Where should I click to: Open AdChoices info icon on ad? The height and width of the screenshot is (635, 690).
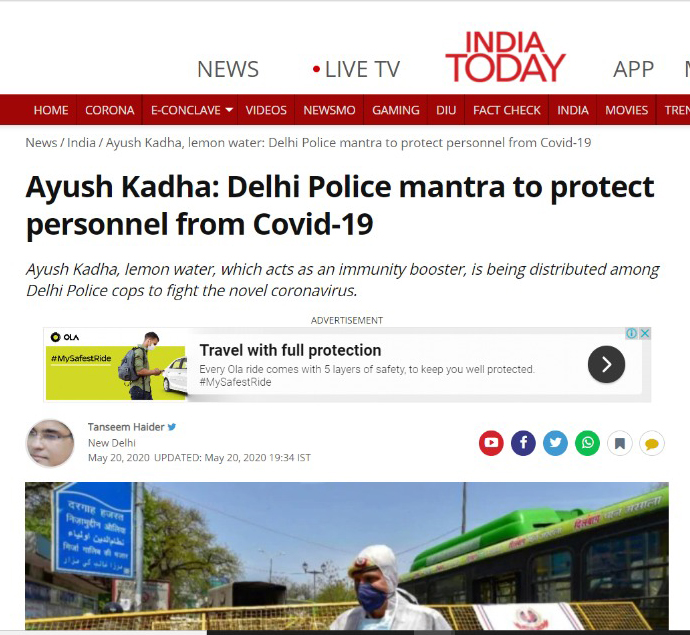(631, 333)
